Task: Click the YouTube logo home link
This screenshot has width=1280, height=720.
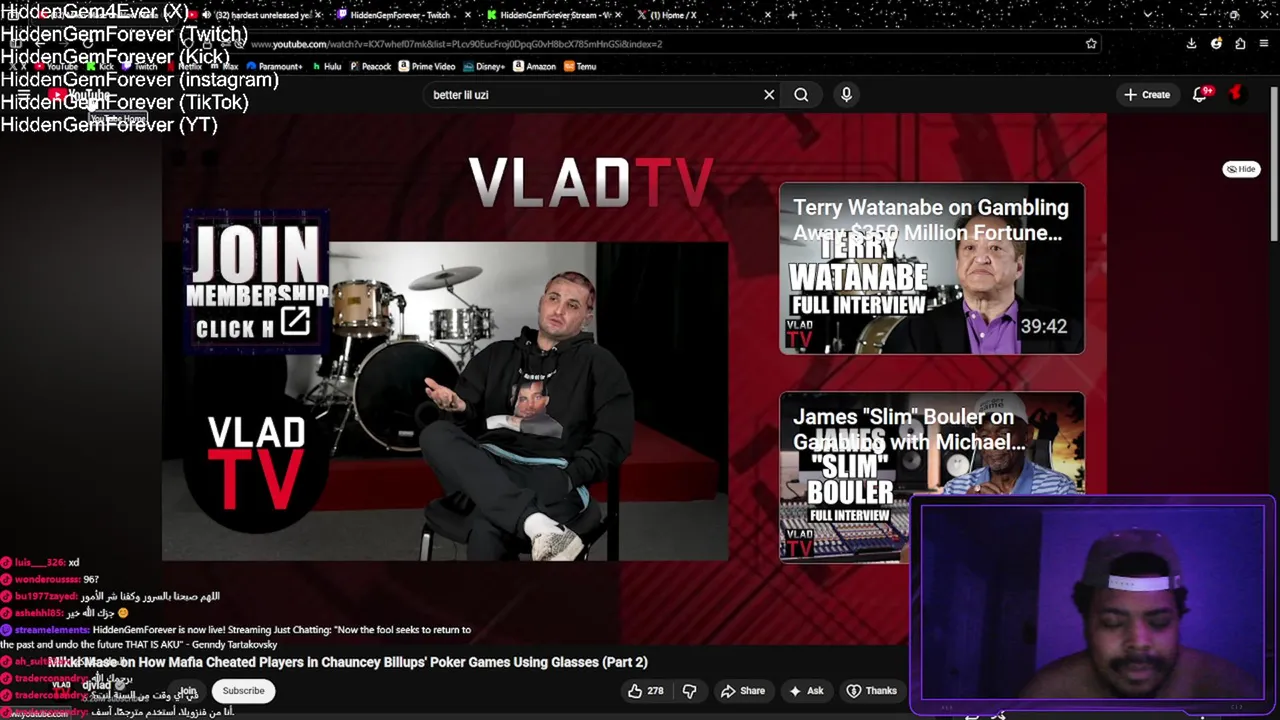Action: [x=78, y=95]
